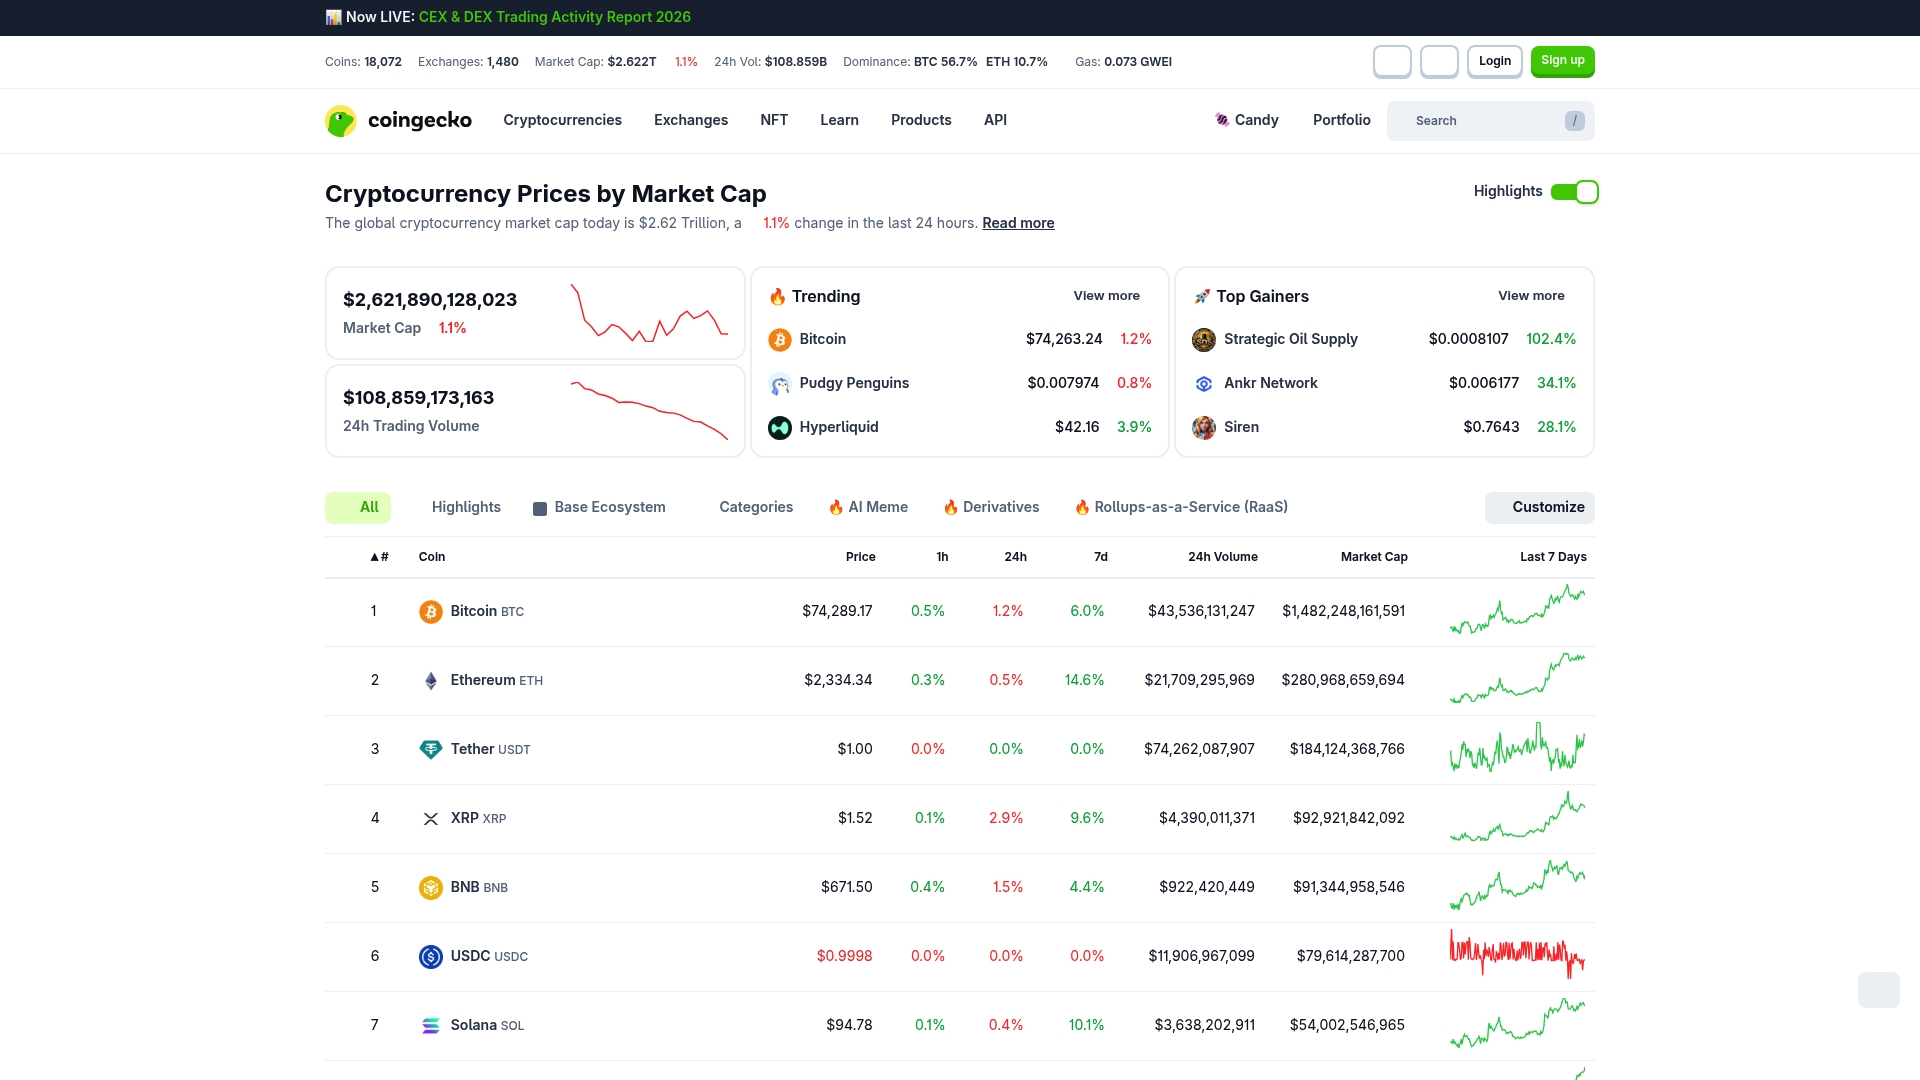
Task: Open the Cryptocurrencies menu
Action: (562, 120)
